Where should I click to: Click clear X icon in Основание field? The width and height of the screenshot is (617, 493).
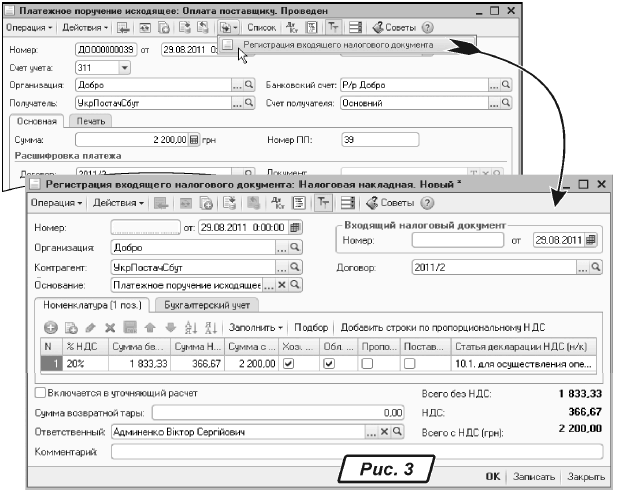coord(281,285)
